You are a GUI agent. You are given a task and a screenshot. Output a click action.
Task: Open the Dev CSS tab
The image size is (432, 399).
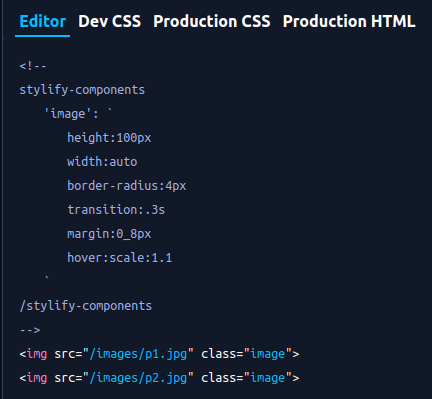pyautogui.click(x=109, y=22)
